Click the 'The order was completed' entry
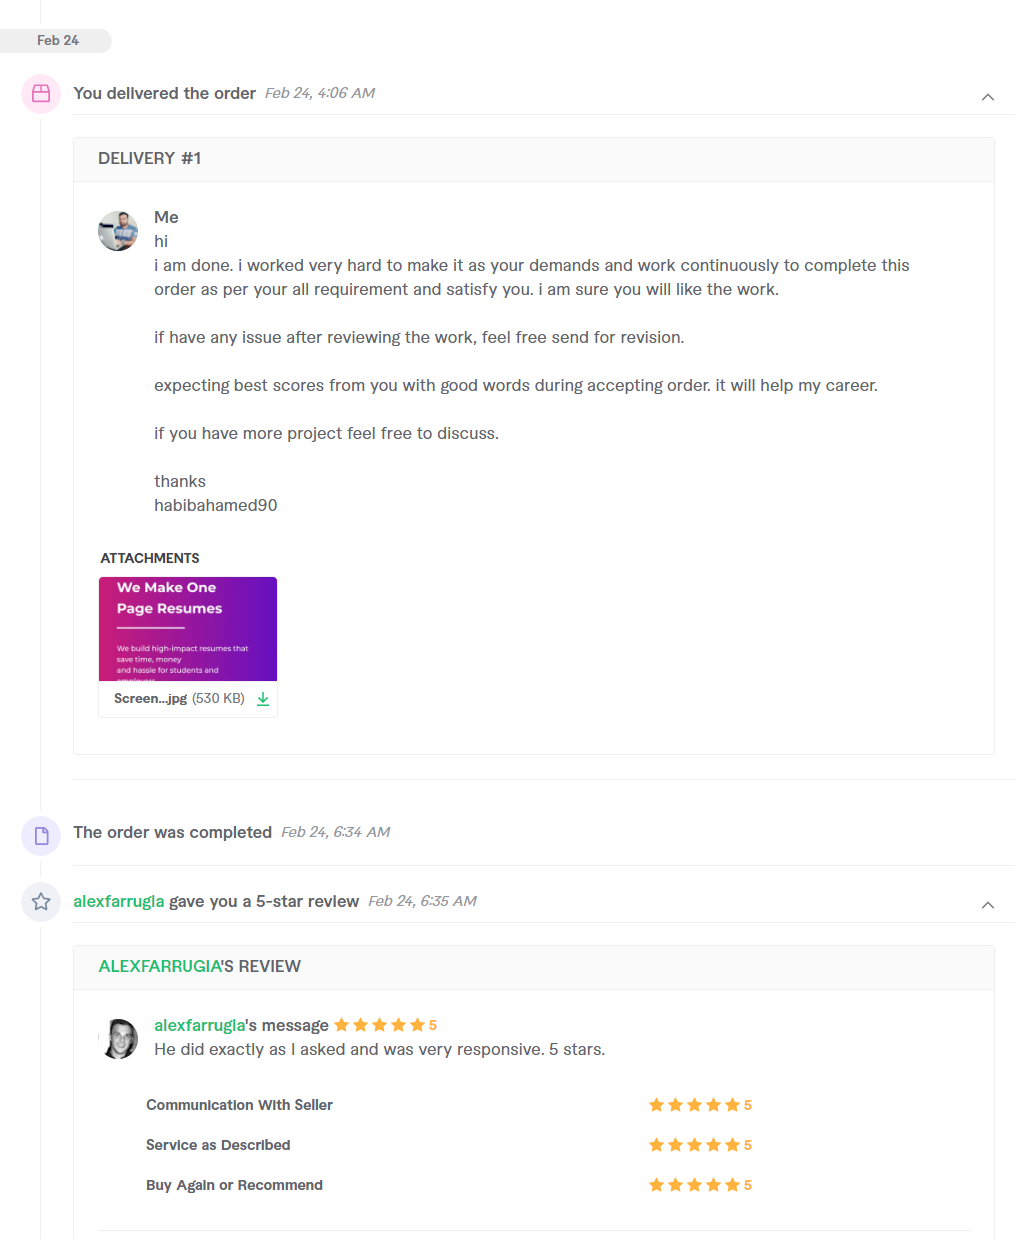This screenshot has height=1239, width=1015. [x=172, y=832]
